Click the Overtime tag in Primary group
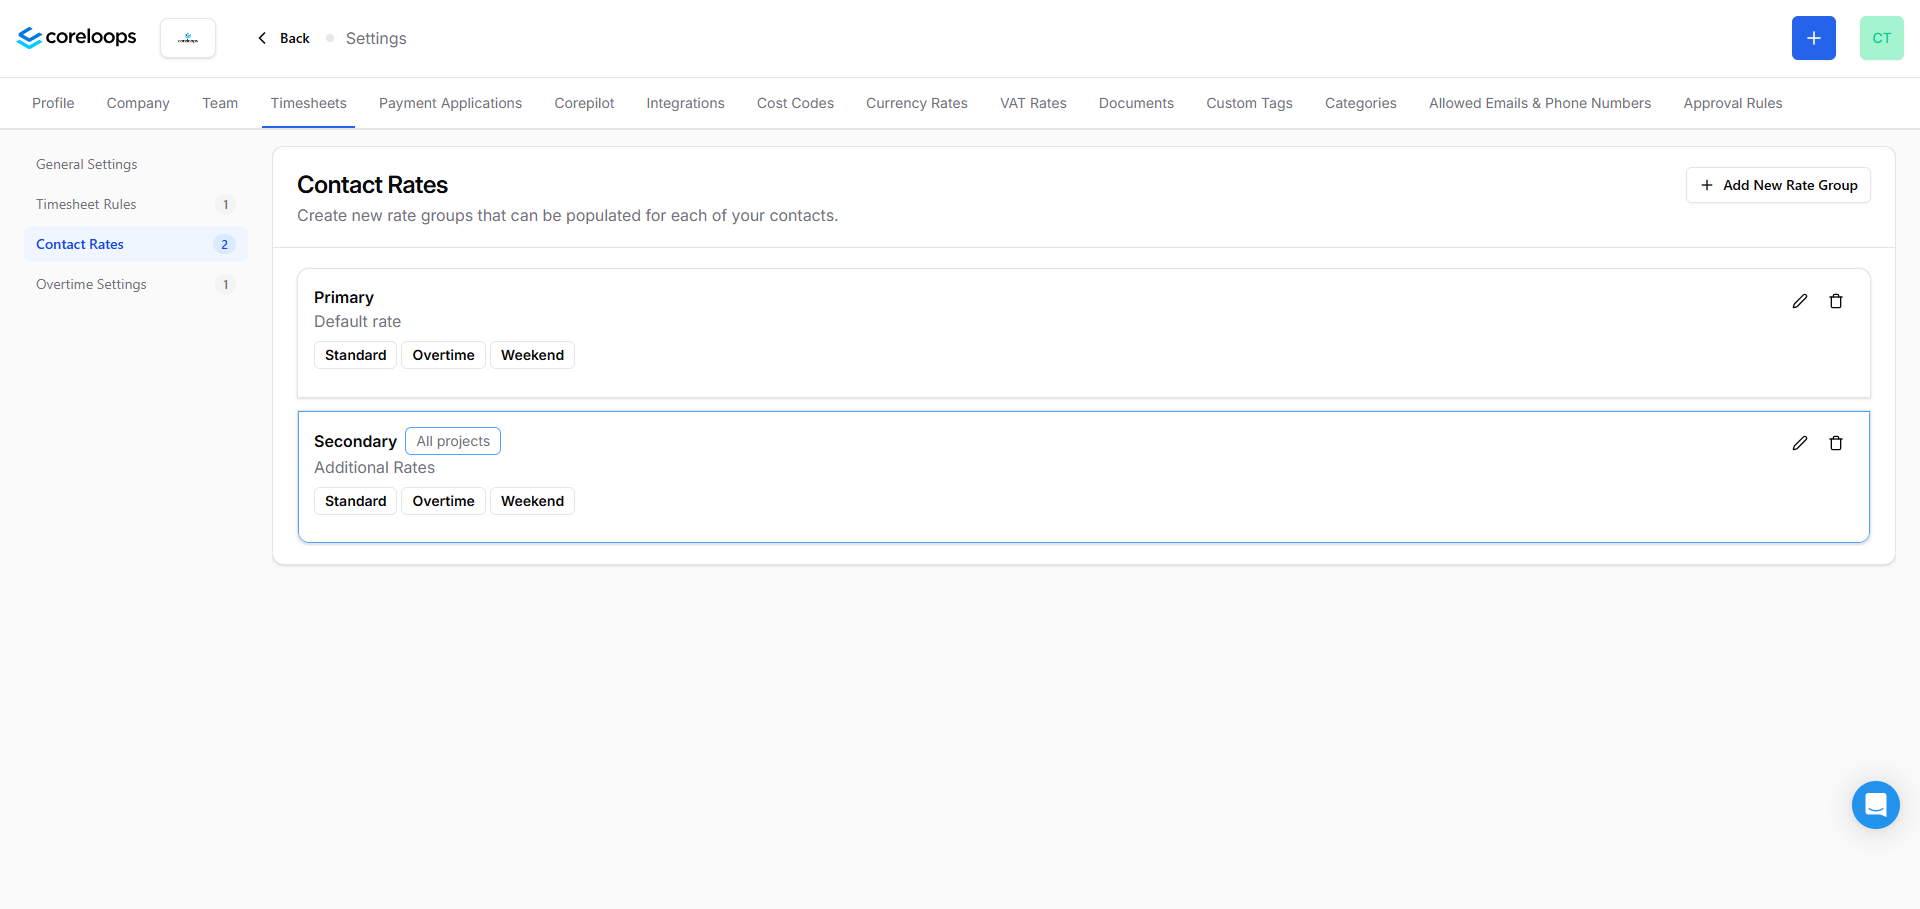This screenshot has height=909, width=1920. [443, 355]
